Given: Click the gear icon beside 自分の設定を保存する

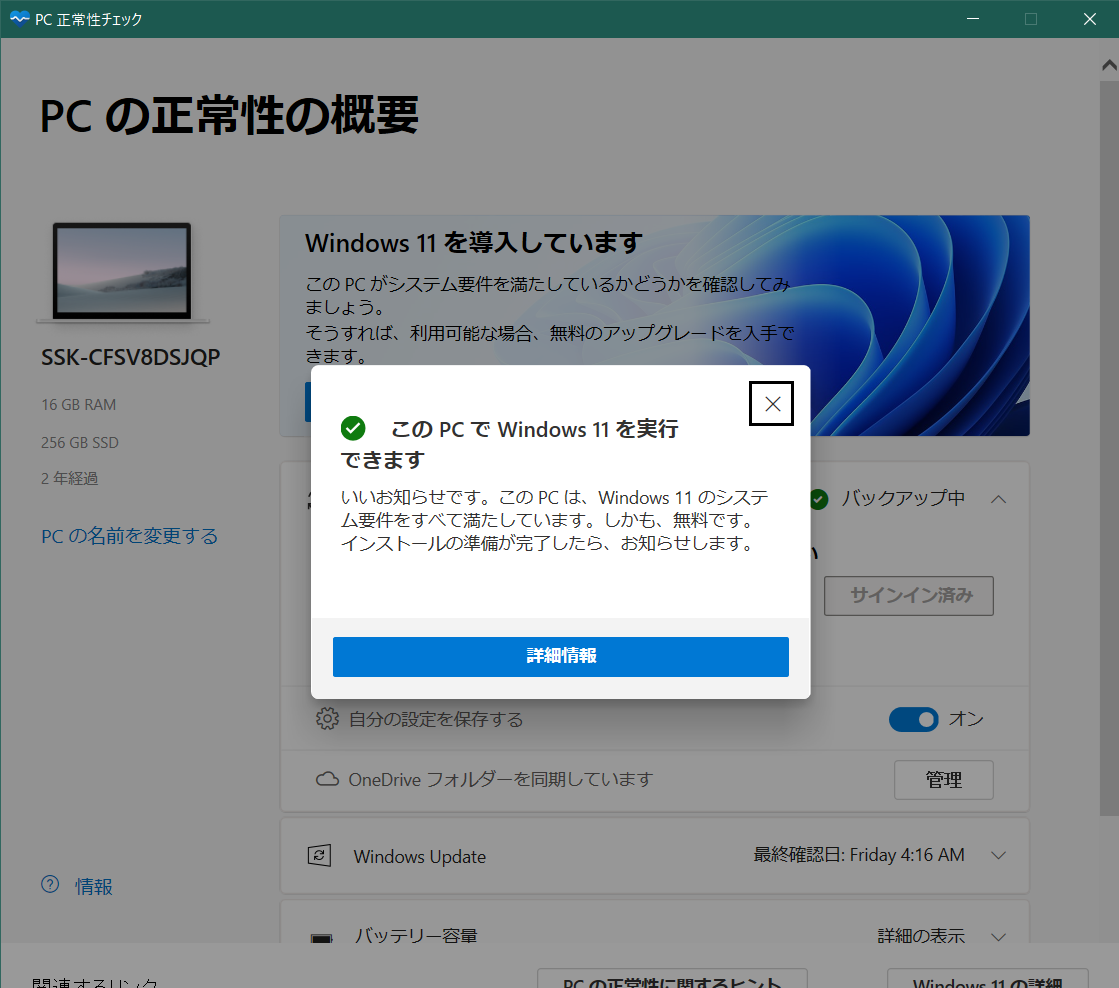Looking at the screenshot, I should pos(327,719).
